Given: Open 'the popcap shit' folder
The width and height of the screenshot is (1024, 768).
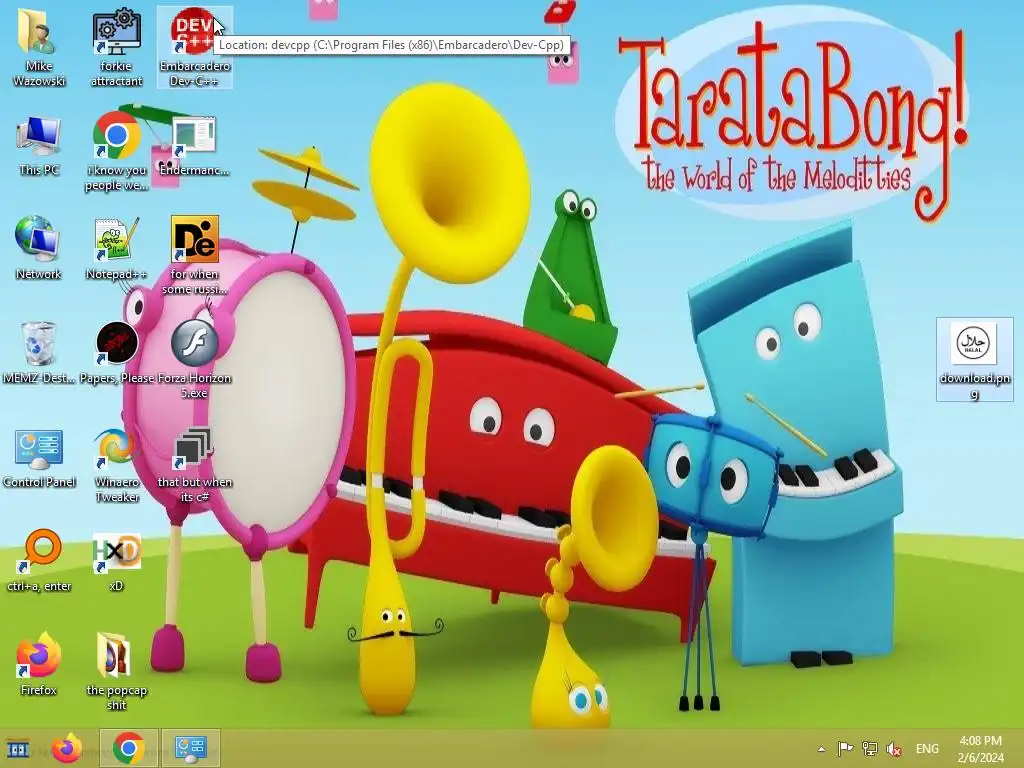Looking at the screenshot, I should [116, 670].
